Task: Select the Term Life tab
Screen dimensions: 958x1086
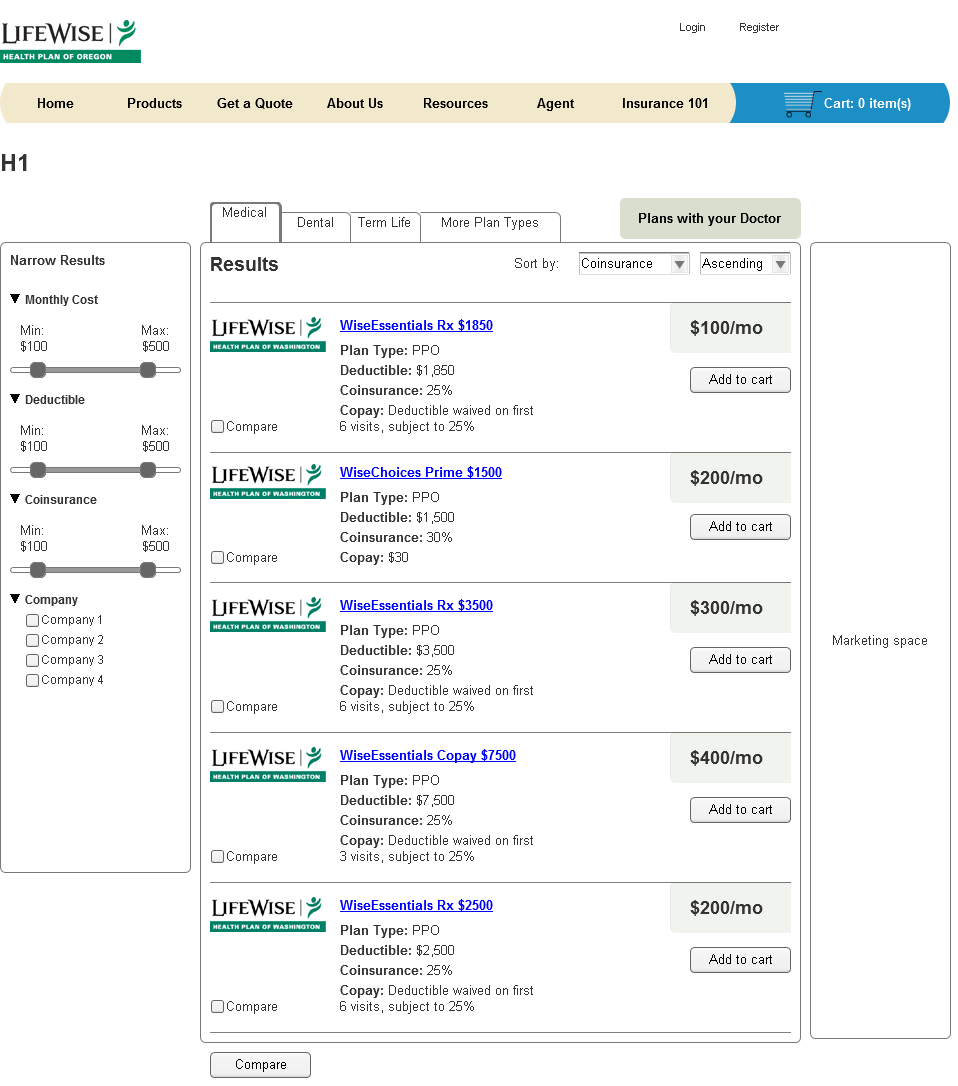Action: 384,223
